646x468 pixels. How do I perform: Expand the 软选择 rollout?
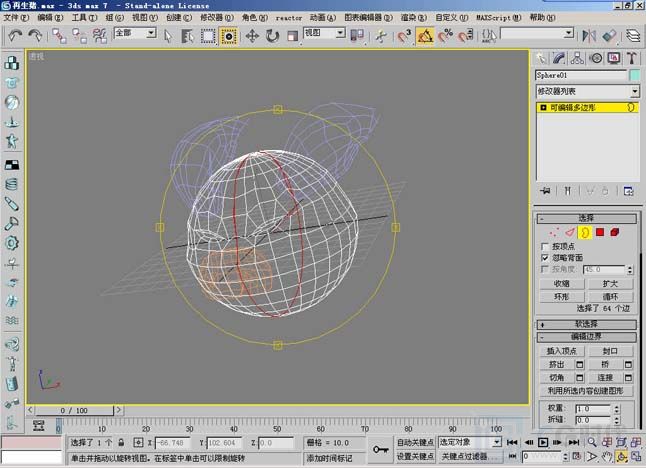click(586, 324)
